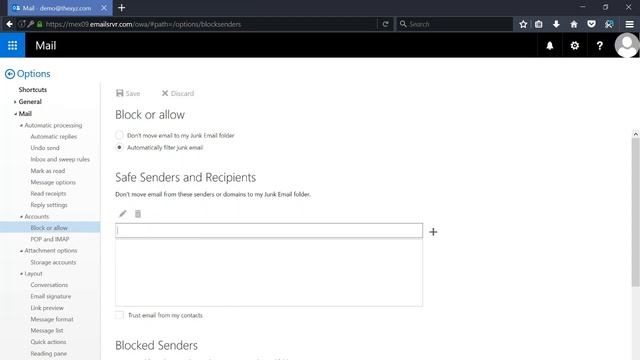This screenshot has width=640, height=360.
Task: Open Storage accounts settings
Action: [53, 262]
